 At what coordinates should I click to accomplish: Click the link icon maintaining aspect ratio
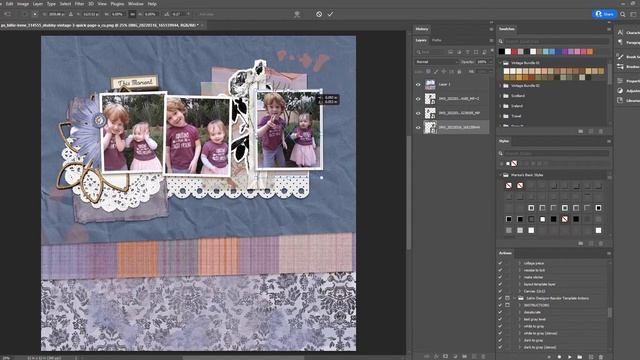pos(132,14)
